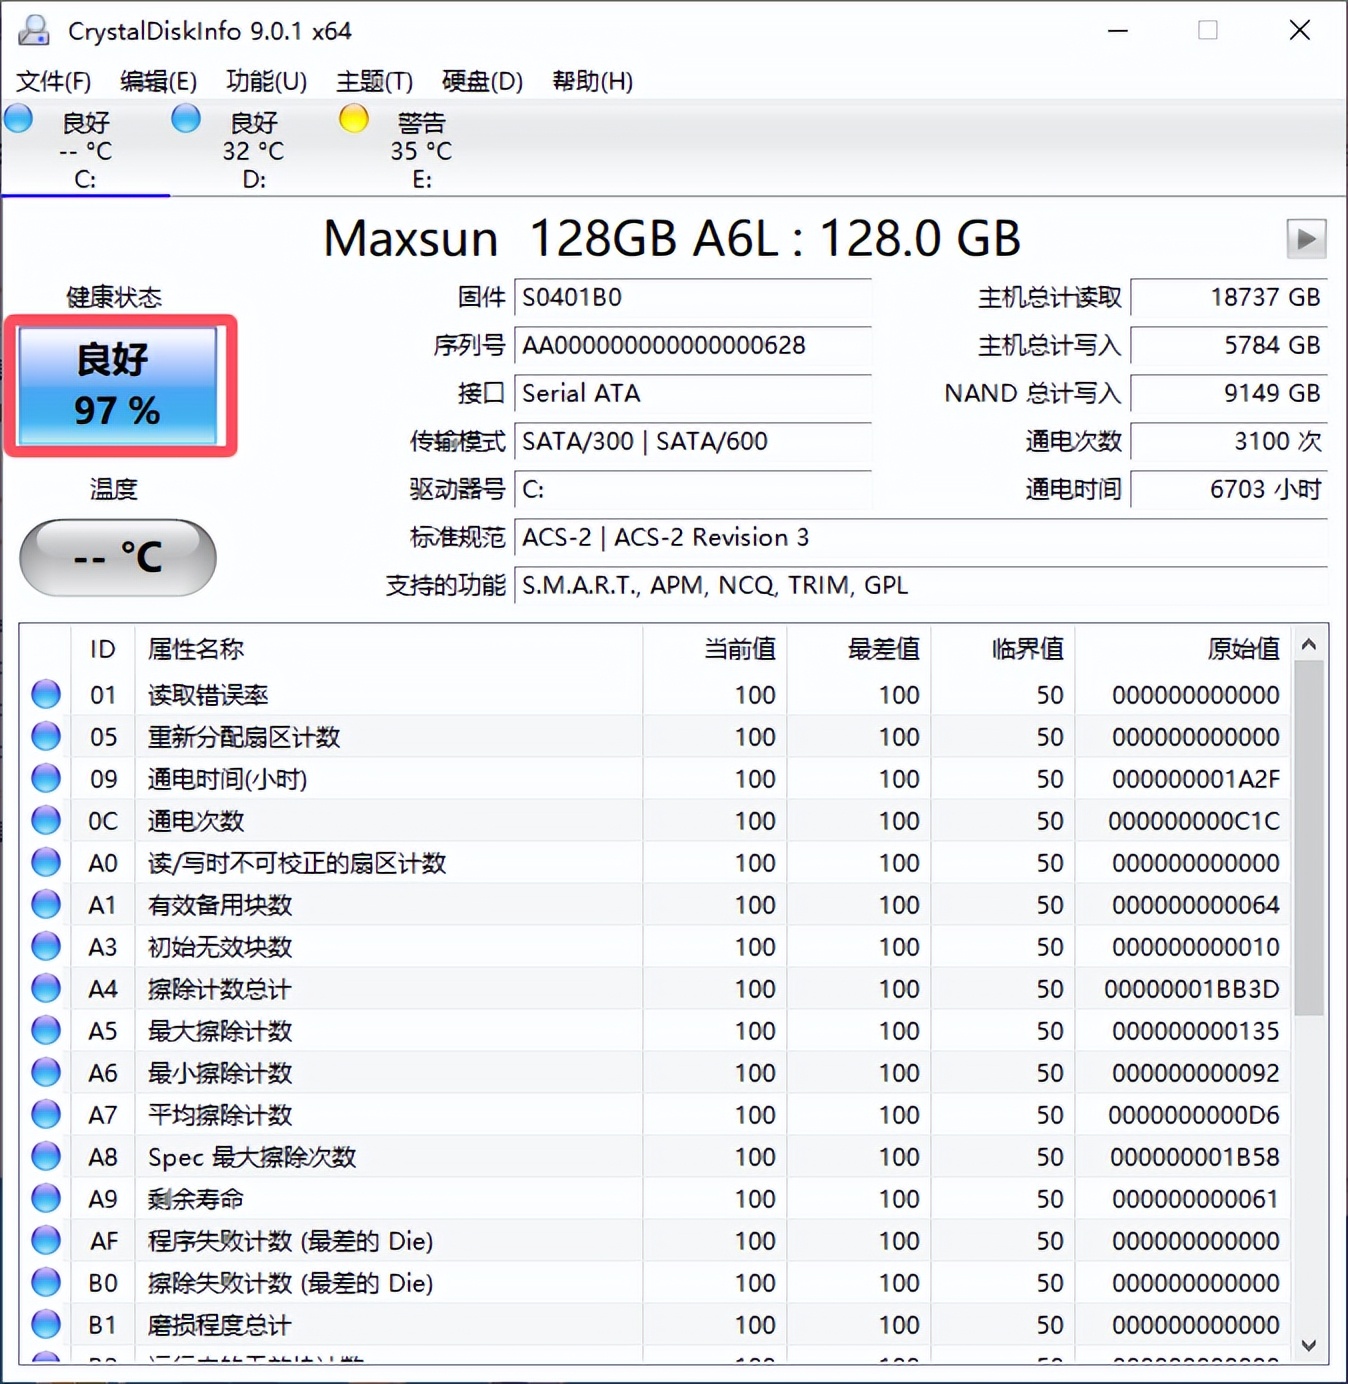Go to next disk with arrow button

click(1306, 239)
